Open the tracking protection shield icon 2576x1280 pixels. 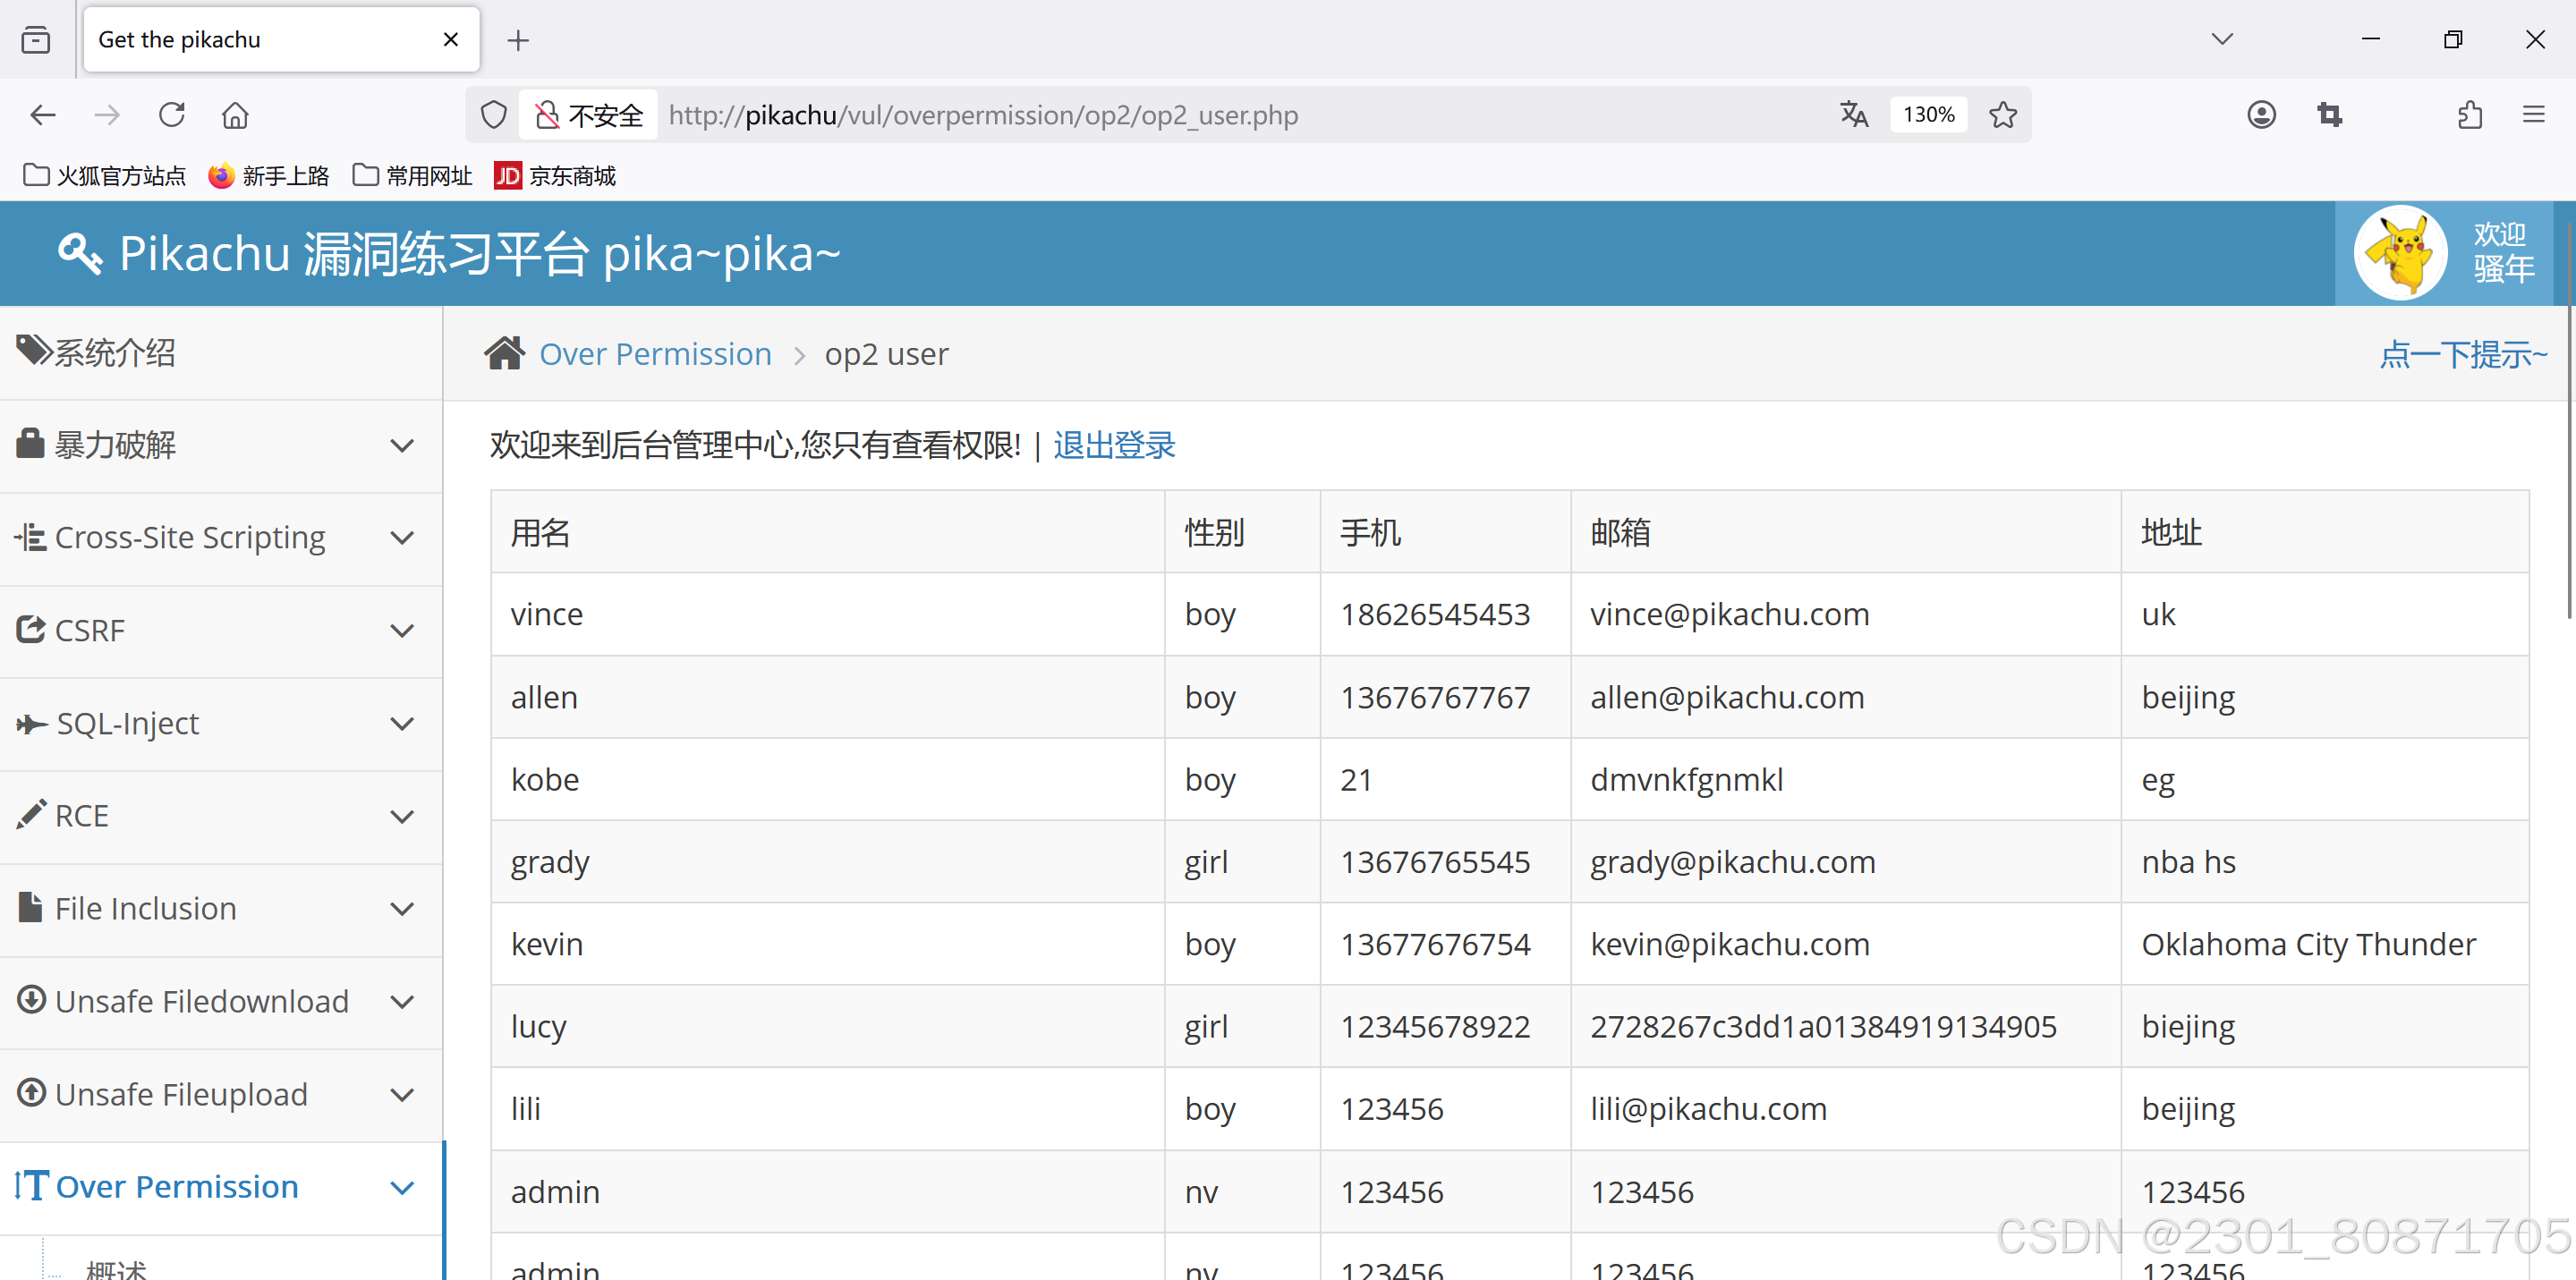pos(493,115)
